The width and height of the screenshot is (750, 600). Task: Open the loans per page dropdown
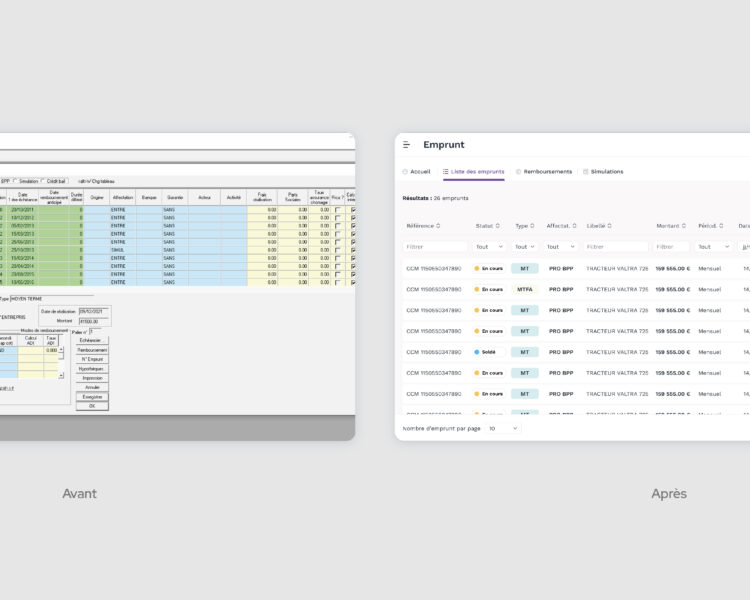pyautogui.click(x=503, y=428)
